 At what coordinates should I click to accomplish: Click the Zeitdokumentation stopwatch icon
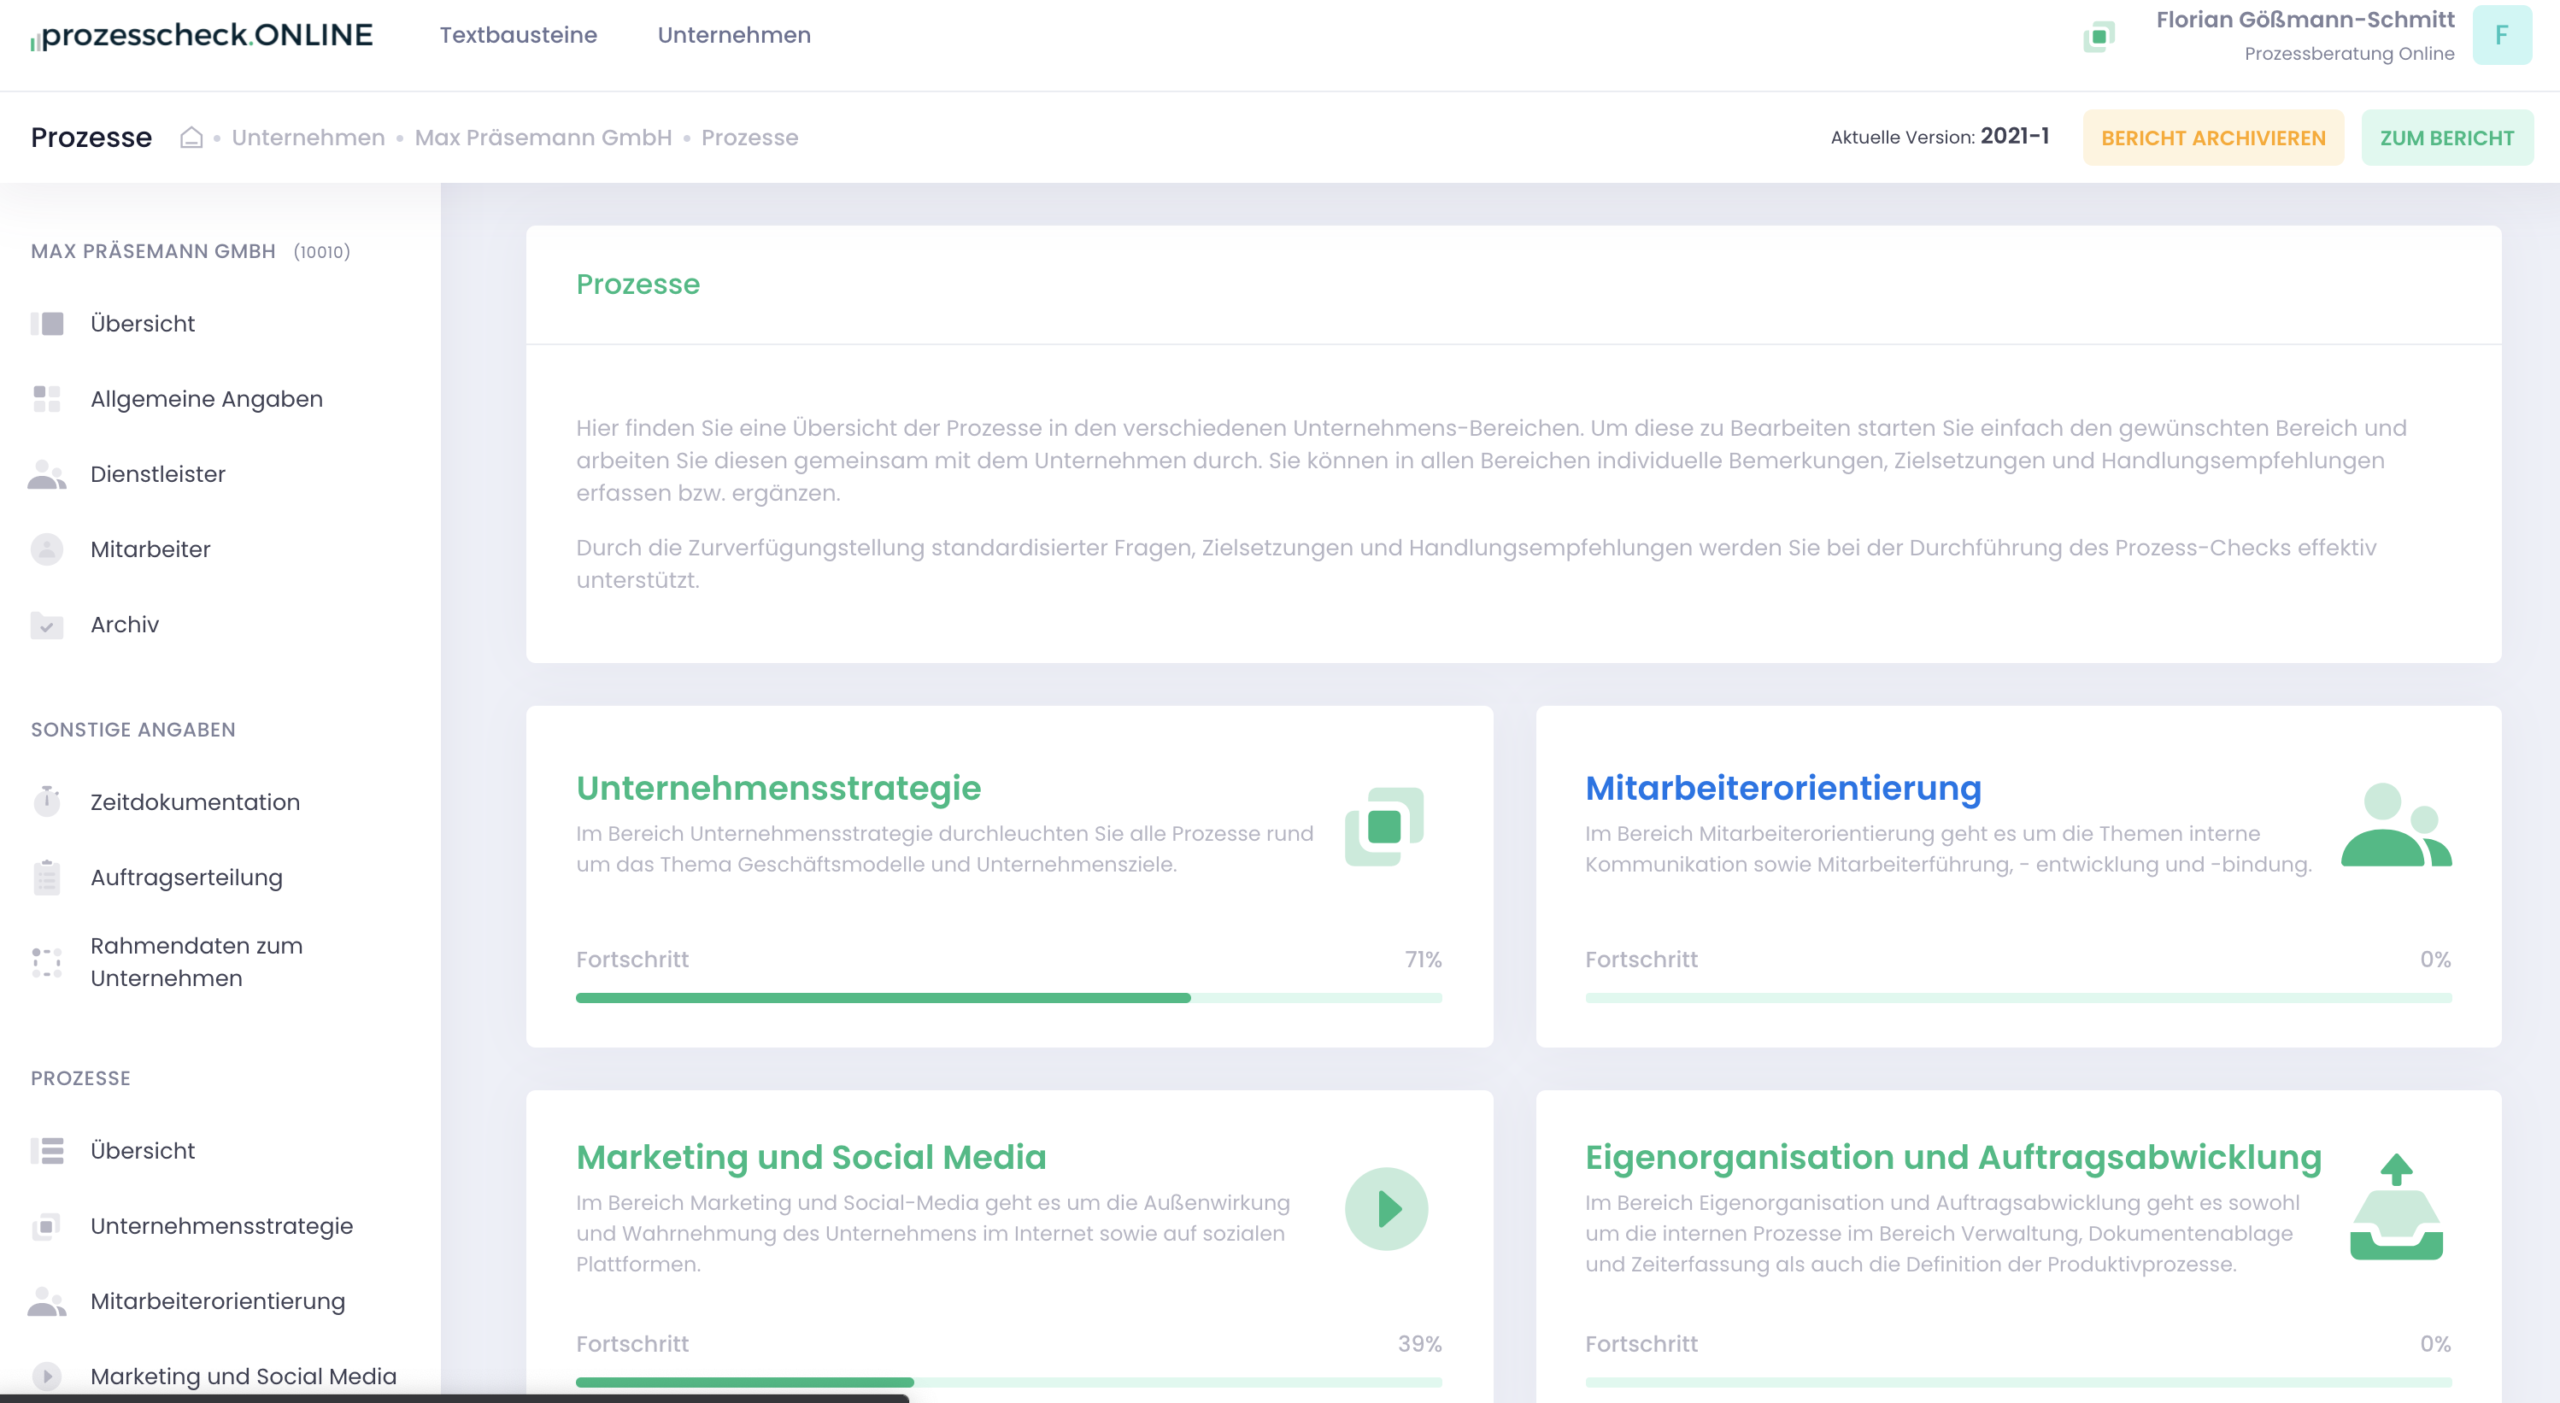pos(47,800)
